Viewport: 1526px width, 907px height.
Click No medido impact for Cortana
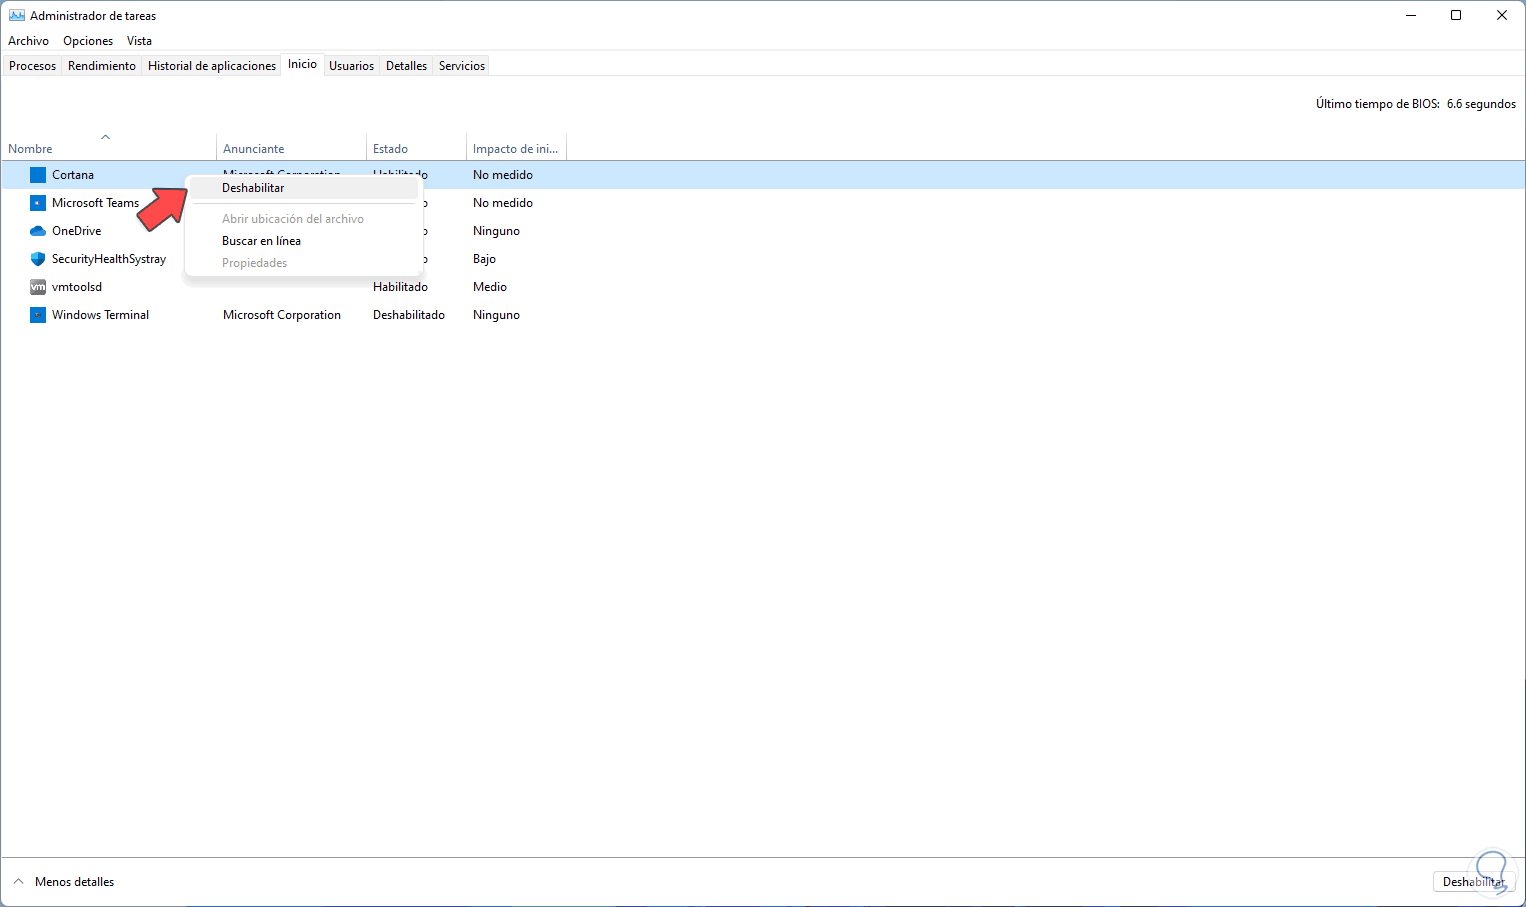pos(503,175)
